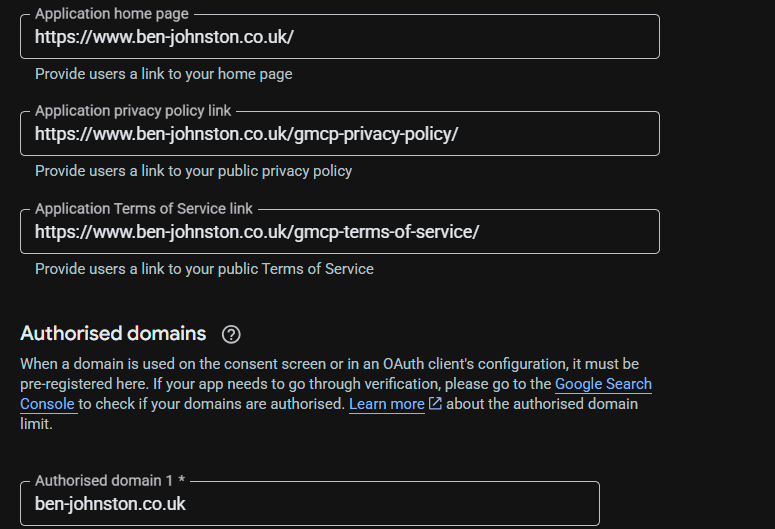The height and width of the screenshot is (529, 775).
Task: Click the external link icon after Learn more
Action: (x=435, y=403)
